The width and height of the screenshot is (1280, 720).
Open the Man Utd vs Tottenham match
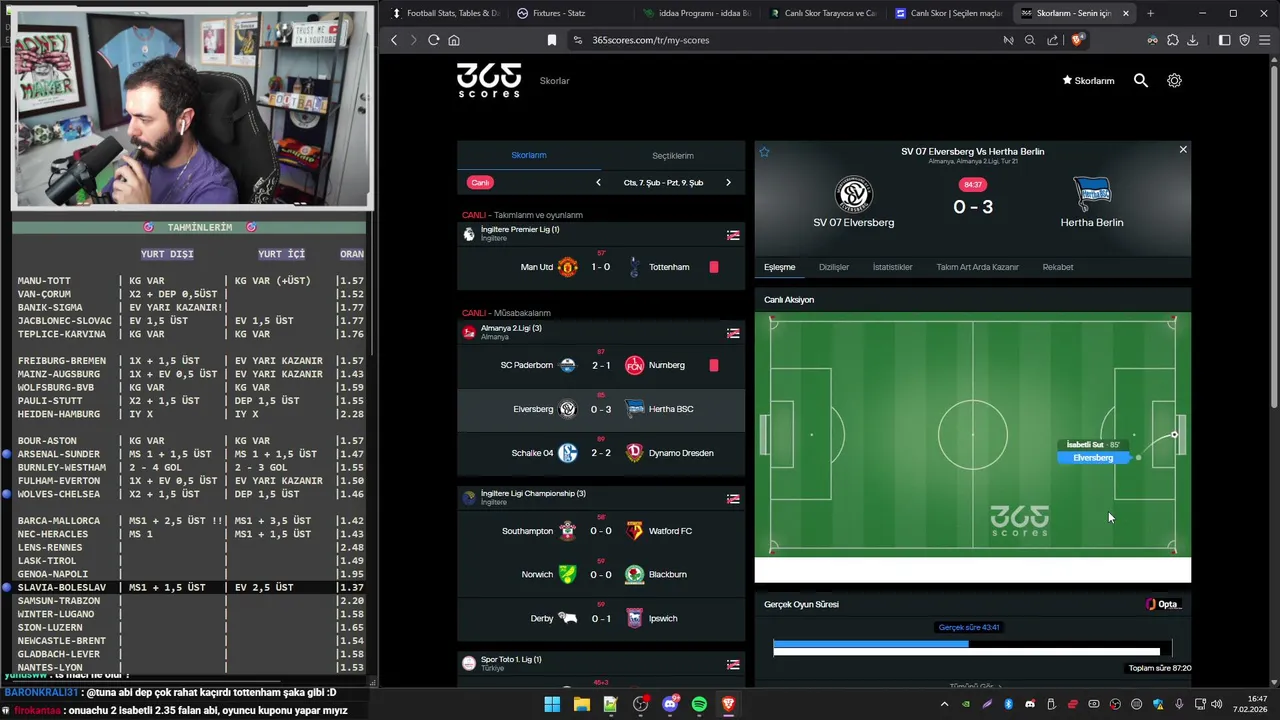601,267
